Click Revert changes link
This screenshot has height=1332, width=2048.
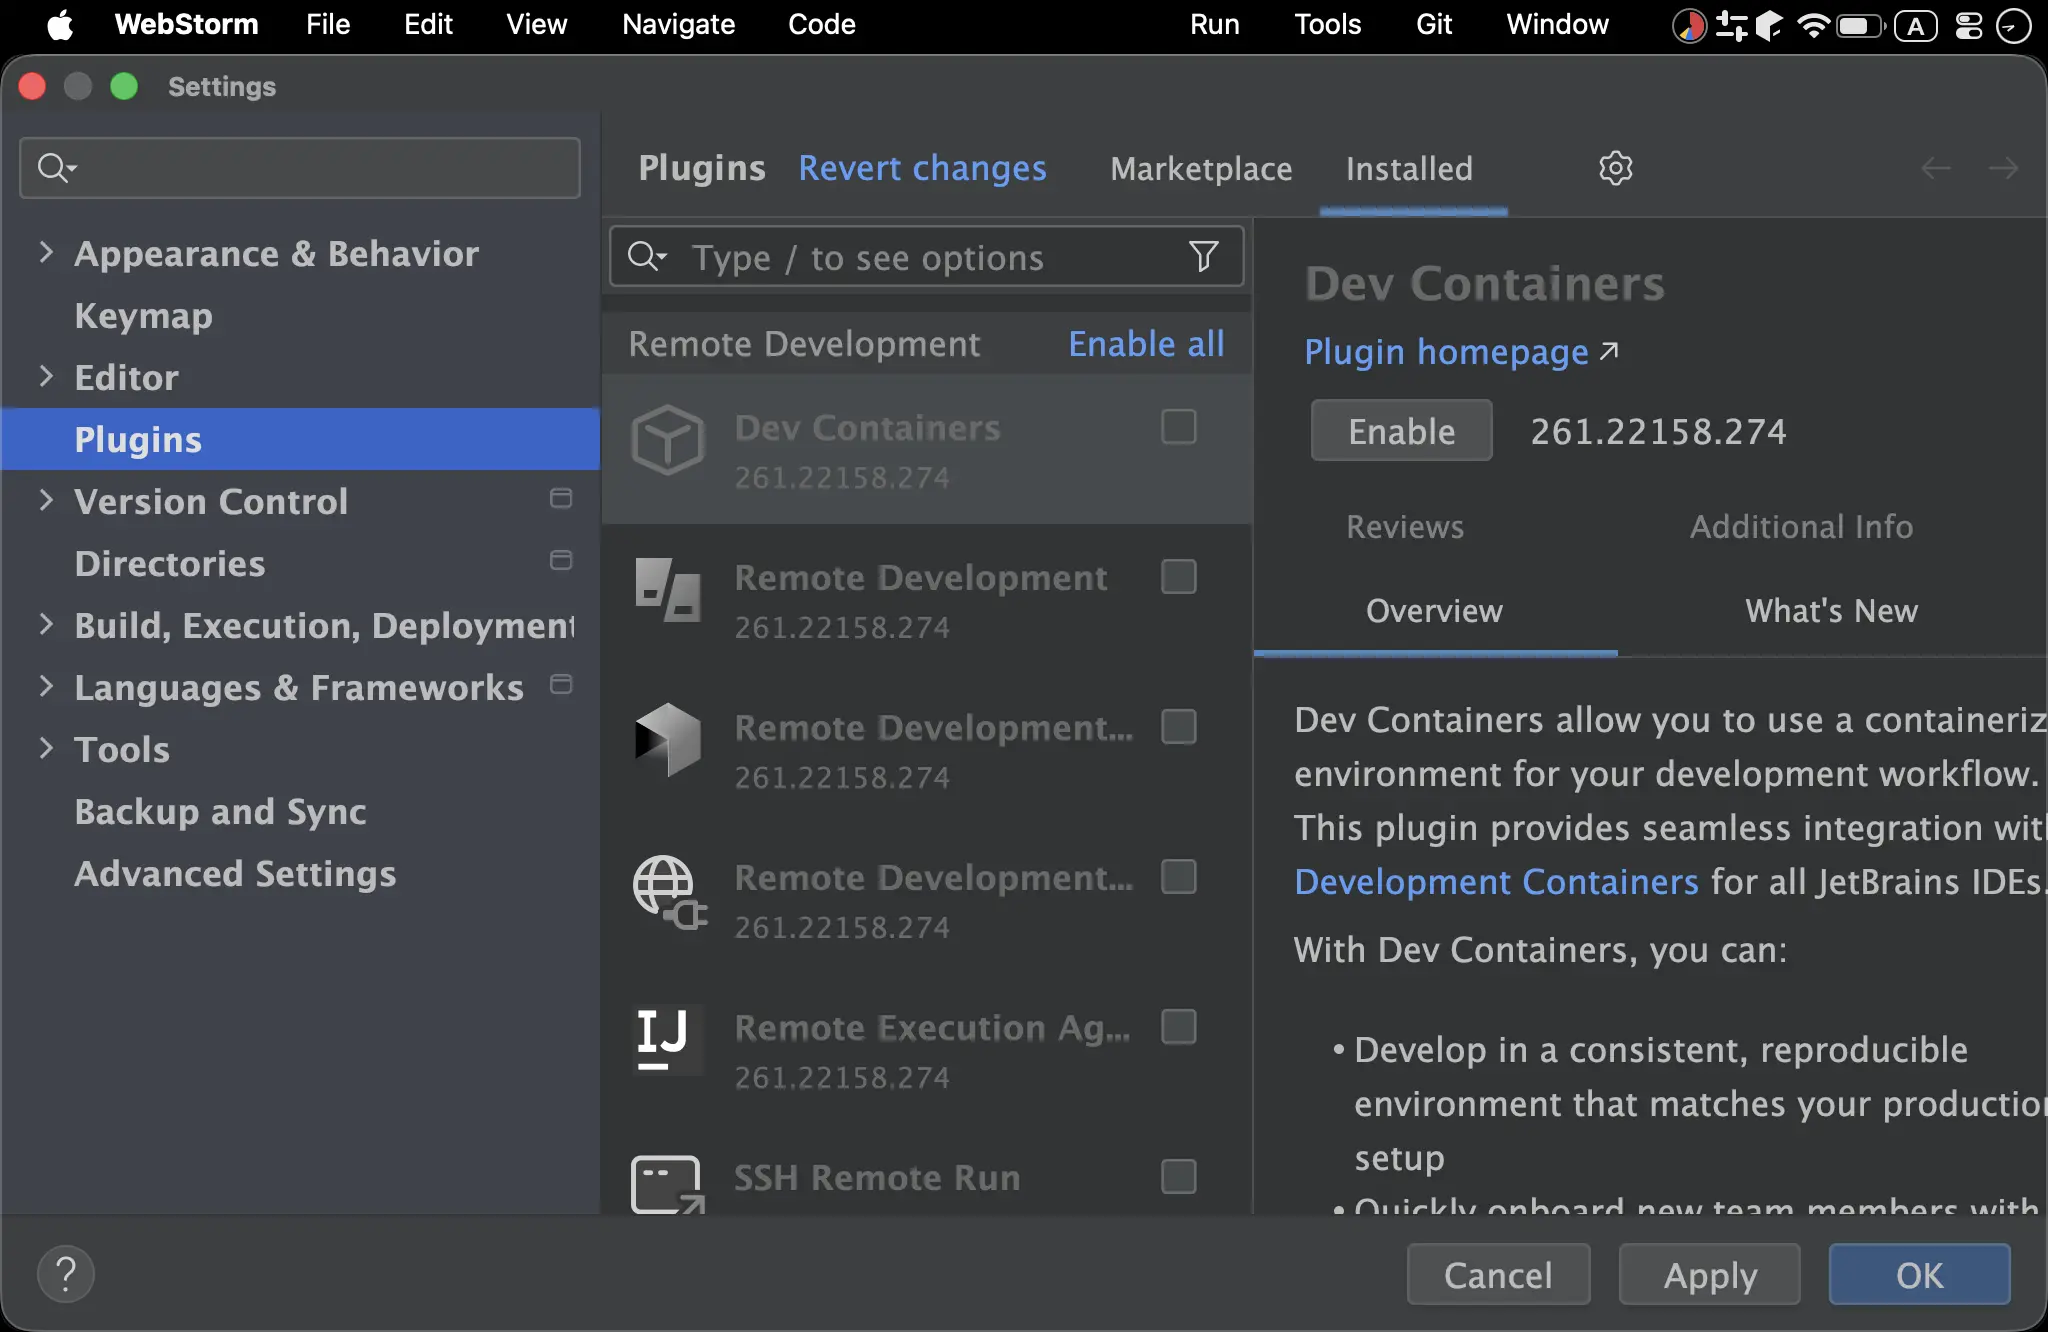[x=922, y=168]
